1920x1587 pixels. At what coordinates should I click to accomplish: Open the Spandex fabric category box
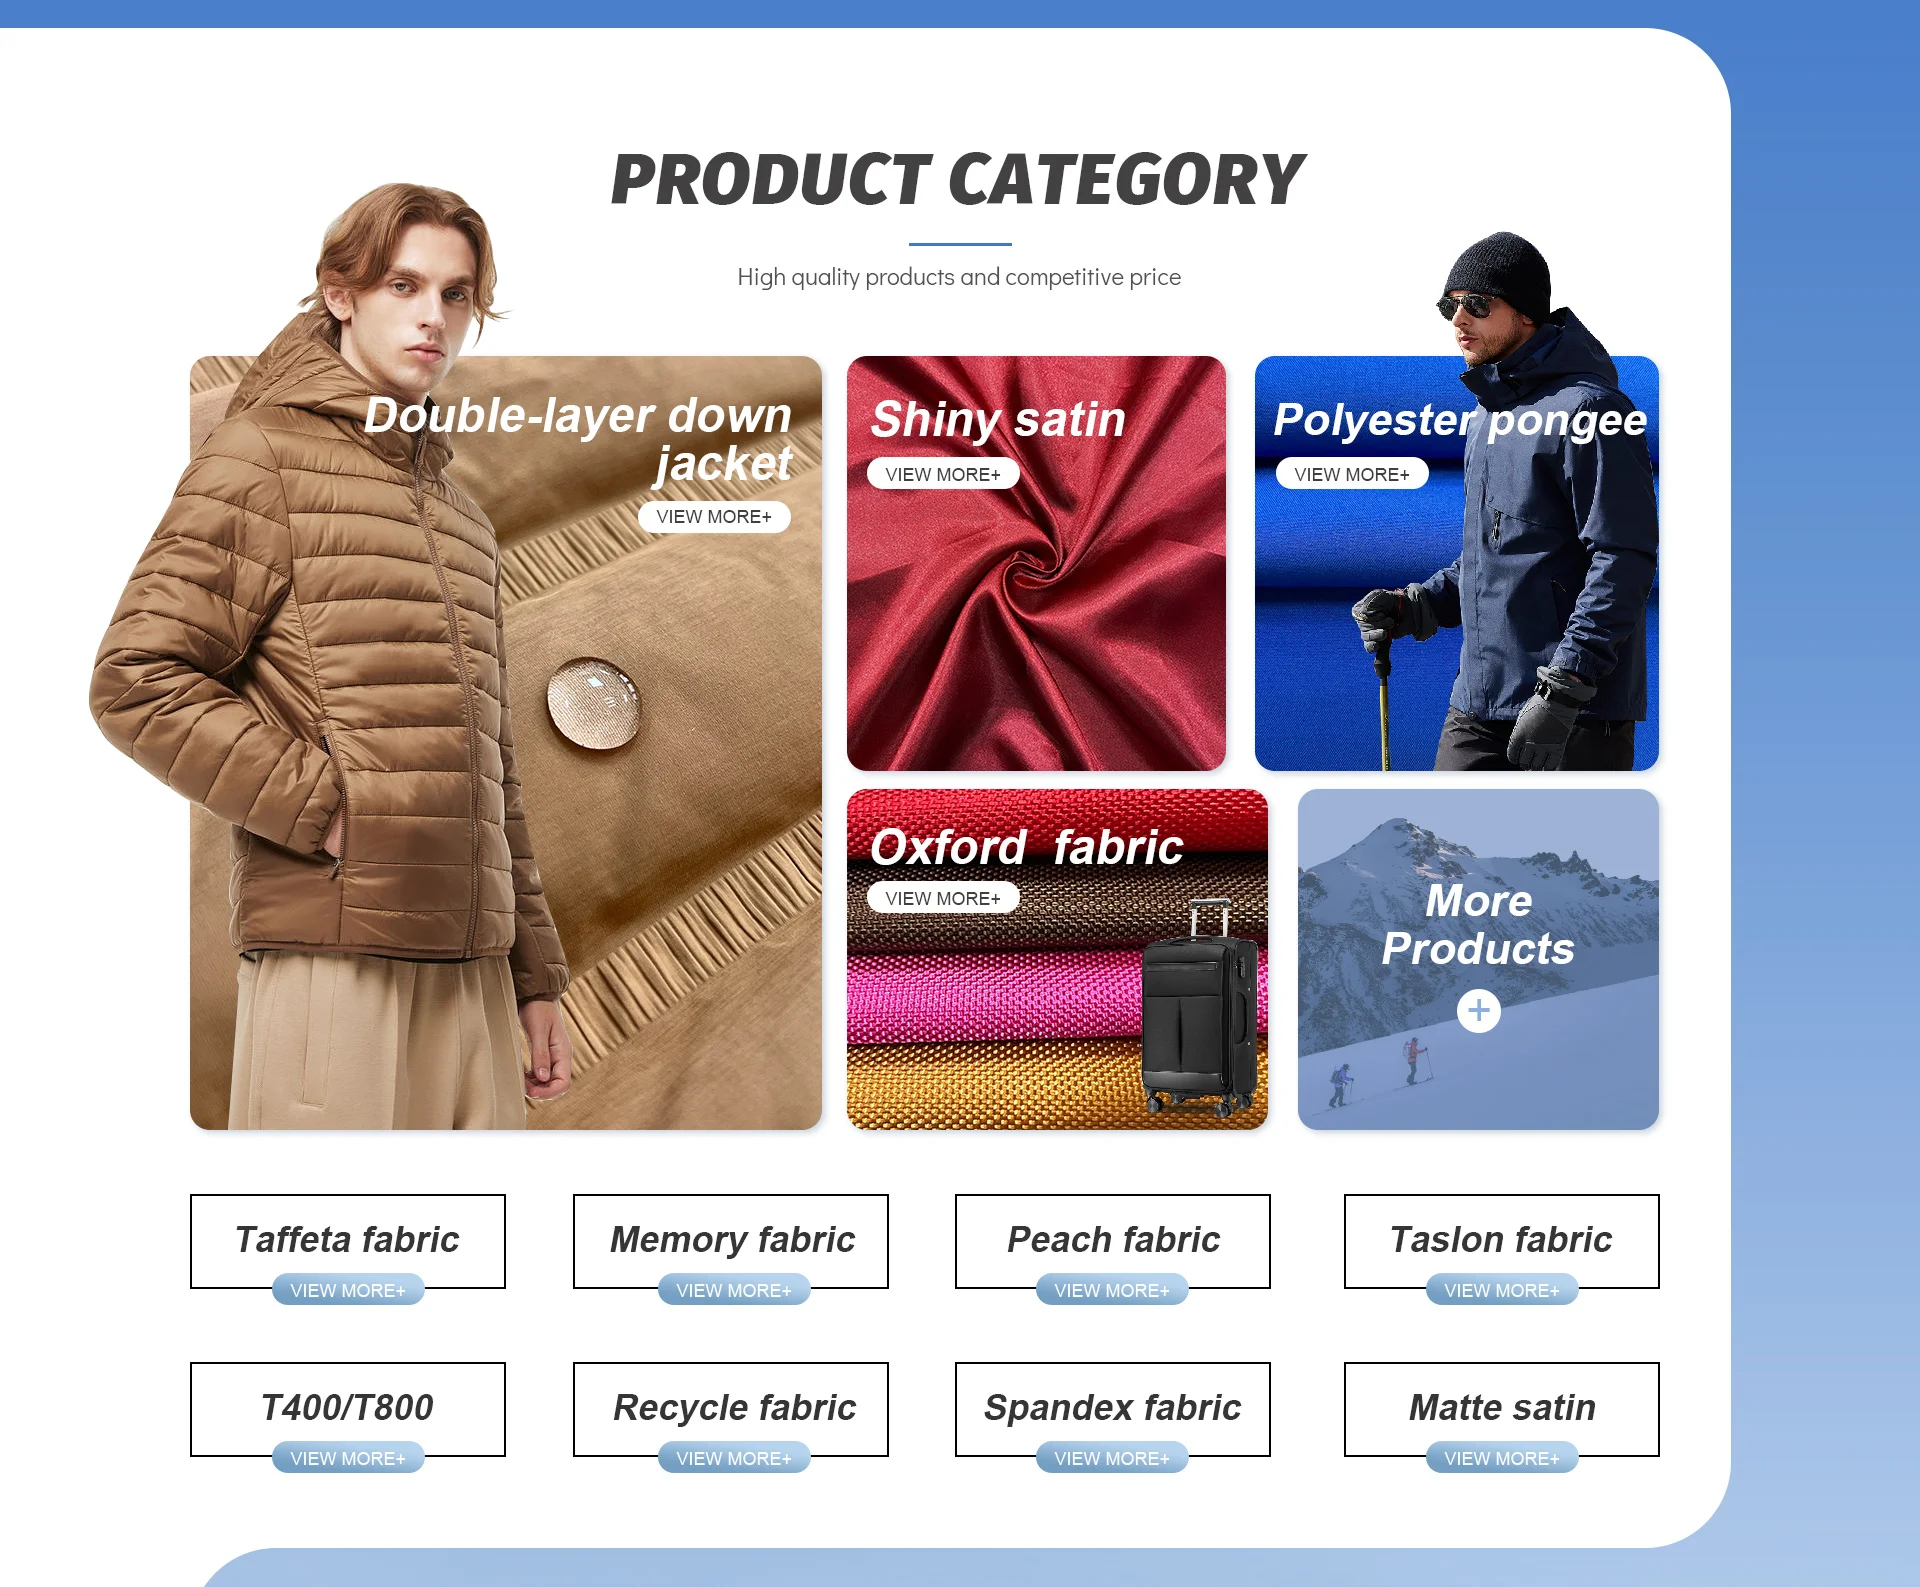[1113, 1408]
